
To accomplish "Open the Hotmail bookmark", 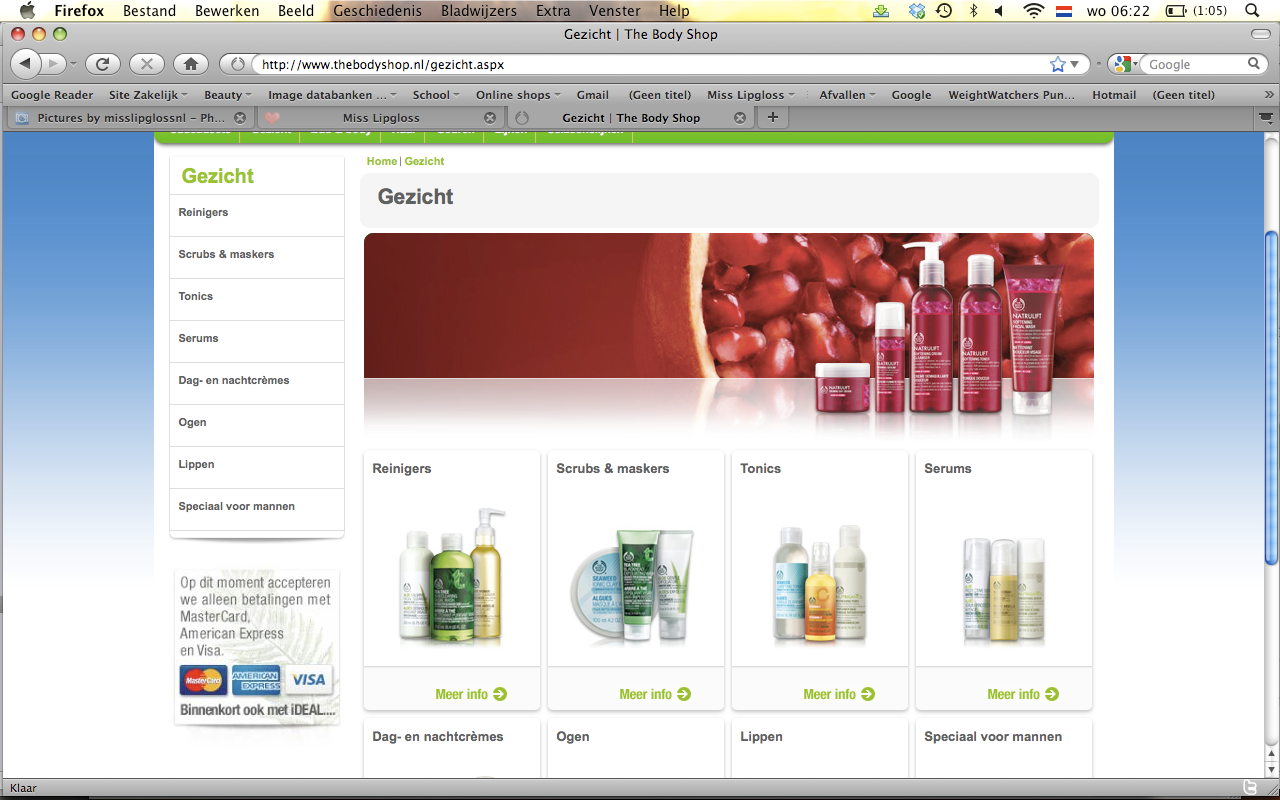I will point(1114,95).
